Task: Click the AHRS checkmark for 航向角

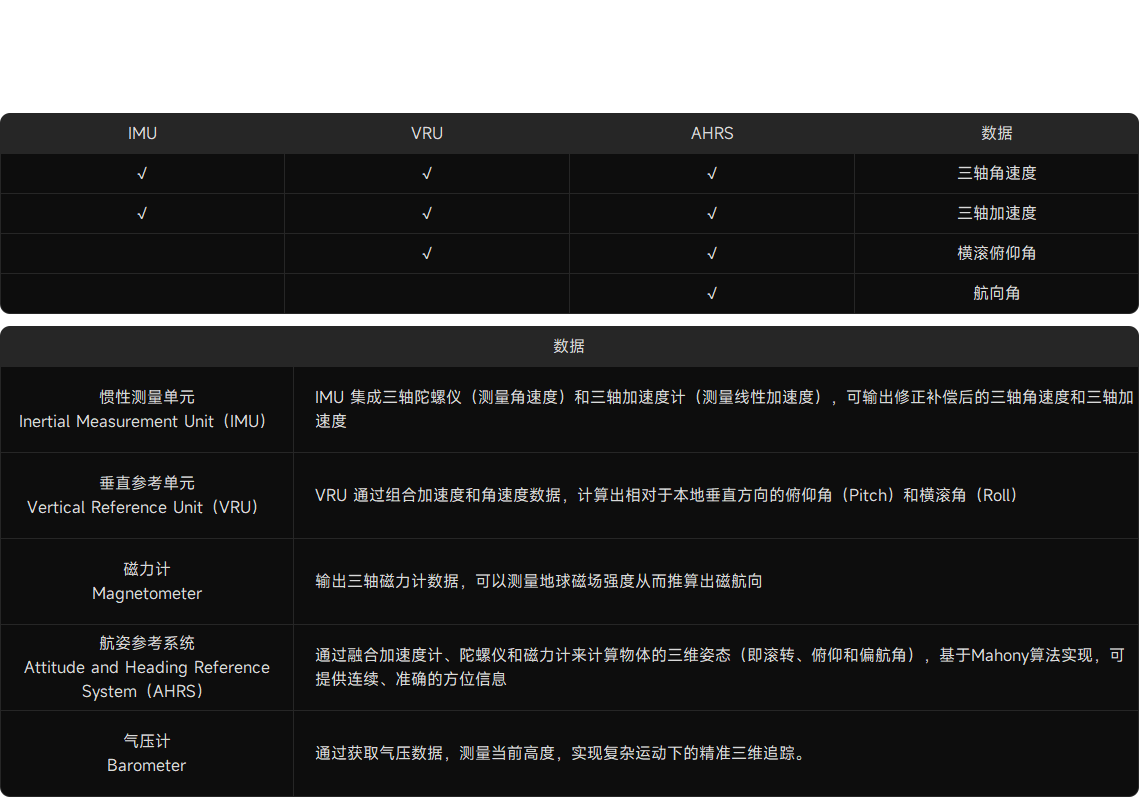Action: click(x=712, y=293)
